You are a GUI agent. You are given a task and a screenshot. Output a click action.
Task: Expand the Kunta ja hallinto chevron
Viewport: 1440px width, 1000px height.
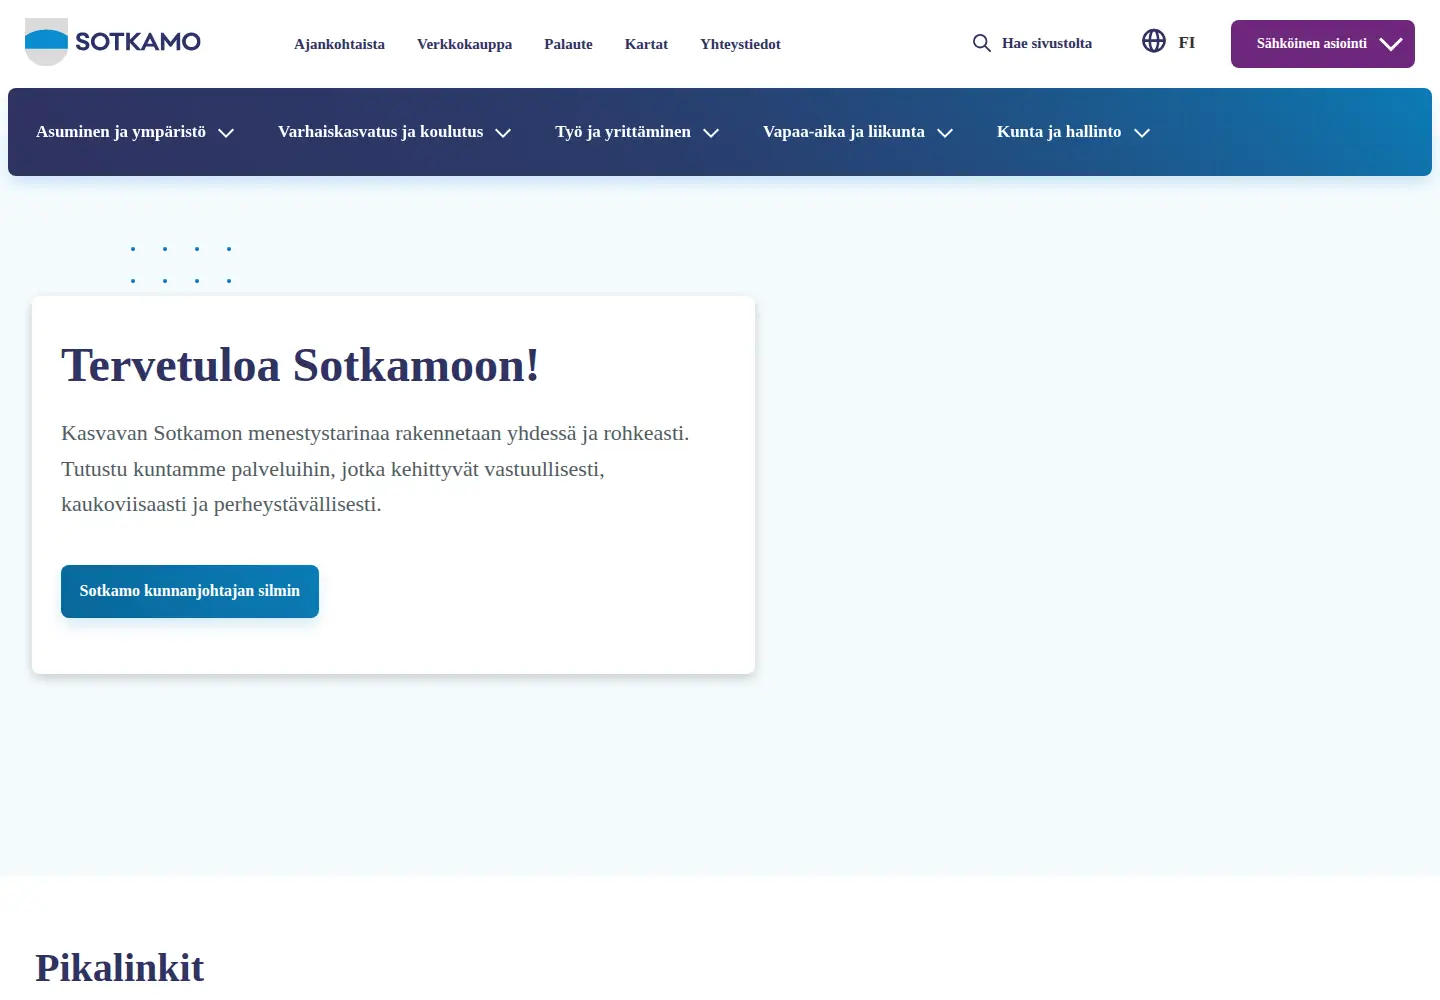click(1142, 133)
